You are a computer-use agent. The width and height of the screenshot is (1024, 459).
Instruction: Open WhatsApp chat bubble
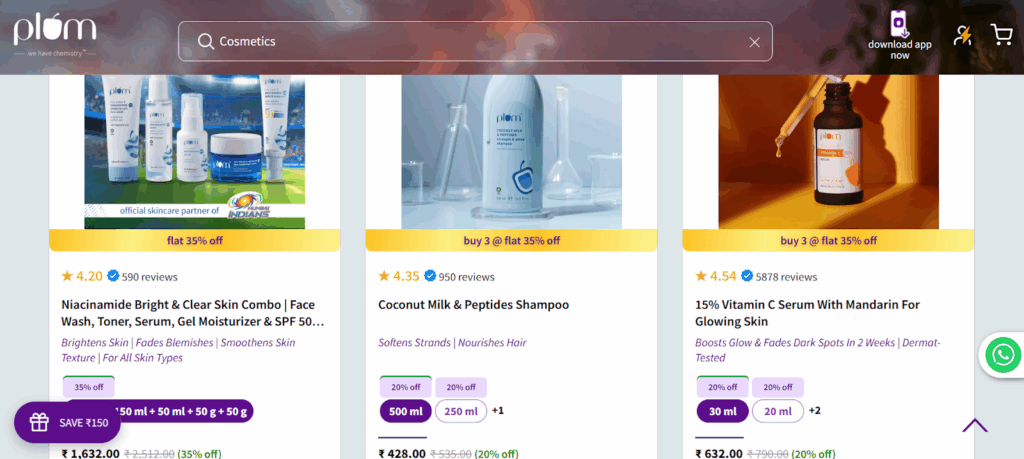1002,355
